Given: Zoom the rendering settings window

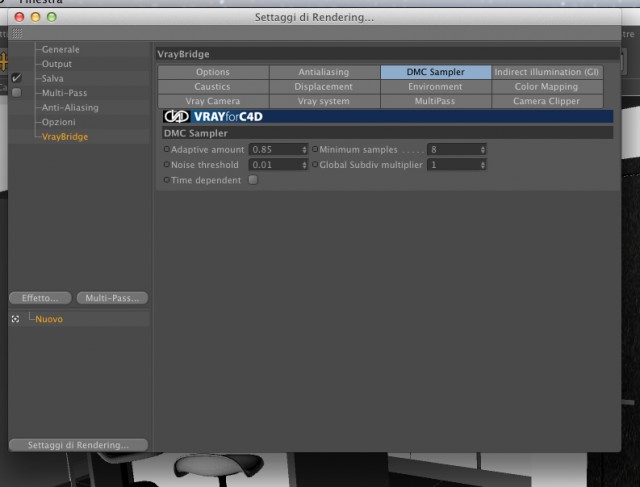Looking at the screenshot, I should [x=52, y=17].
